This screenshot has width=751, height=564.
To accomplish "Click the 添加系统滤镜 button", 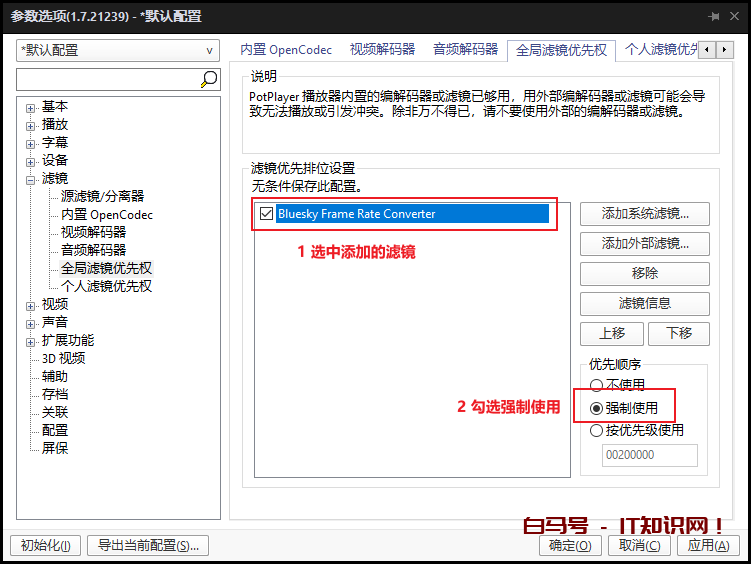I will coord(644,214).
